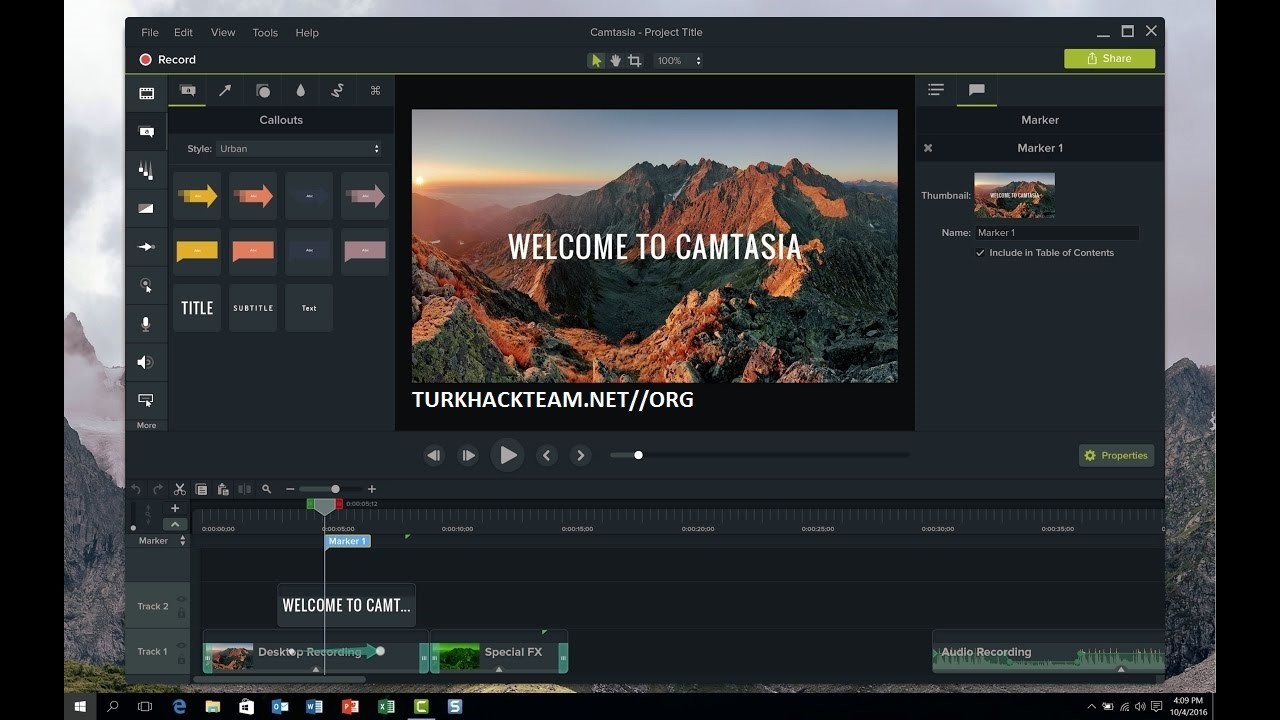Start recording with the Record button

(167, 60)
